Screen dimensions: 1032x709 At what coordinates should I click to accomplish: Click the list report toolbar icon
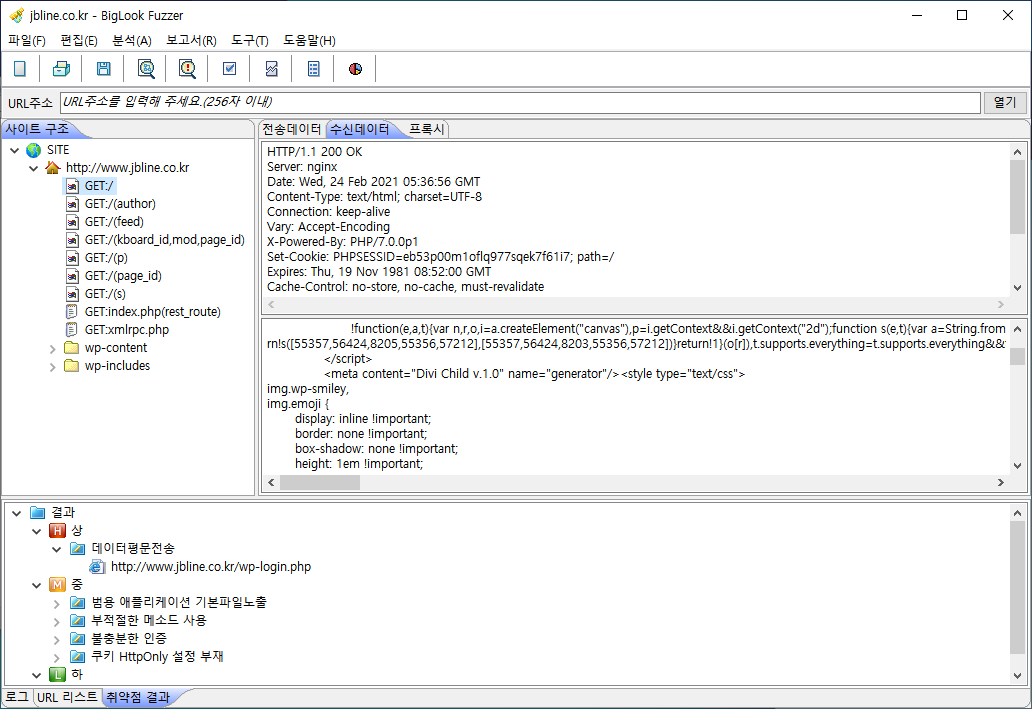tap(313, 69)
